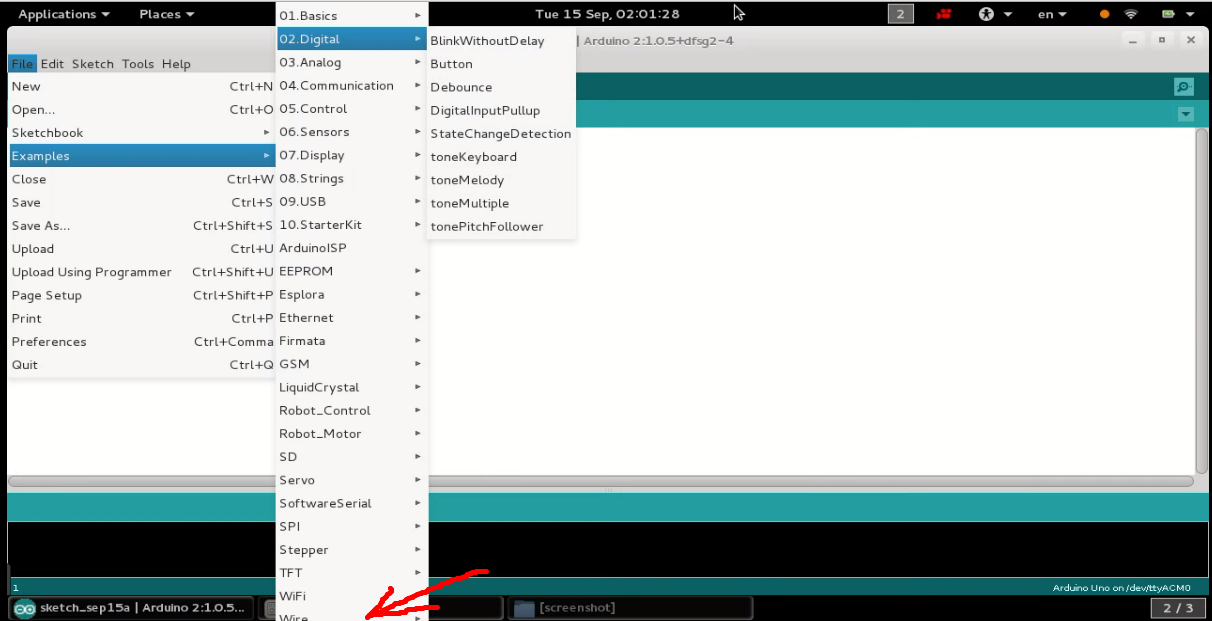1212x621 pixels.
Task: Open the LiquidCrystal library examples
Action: click(352, 387)
